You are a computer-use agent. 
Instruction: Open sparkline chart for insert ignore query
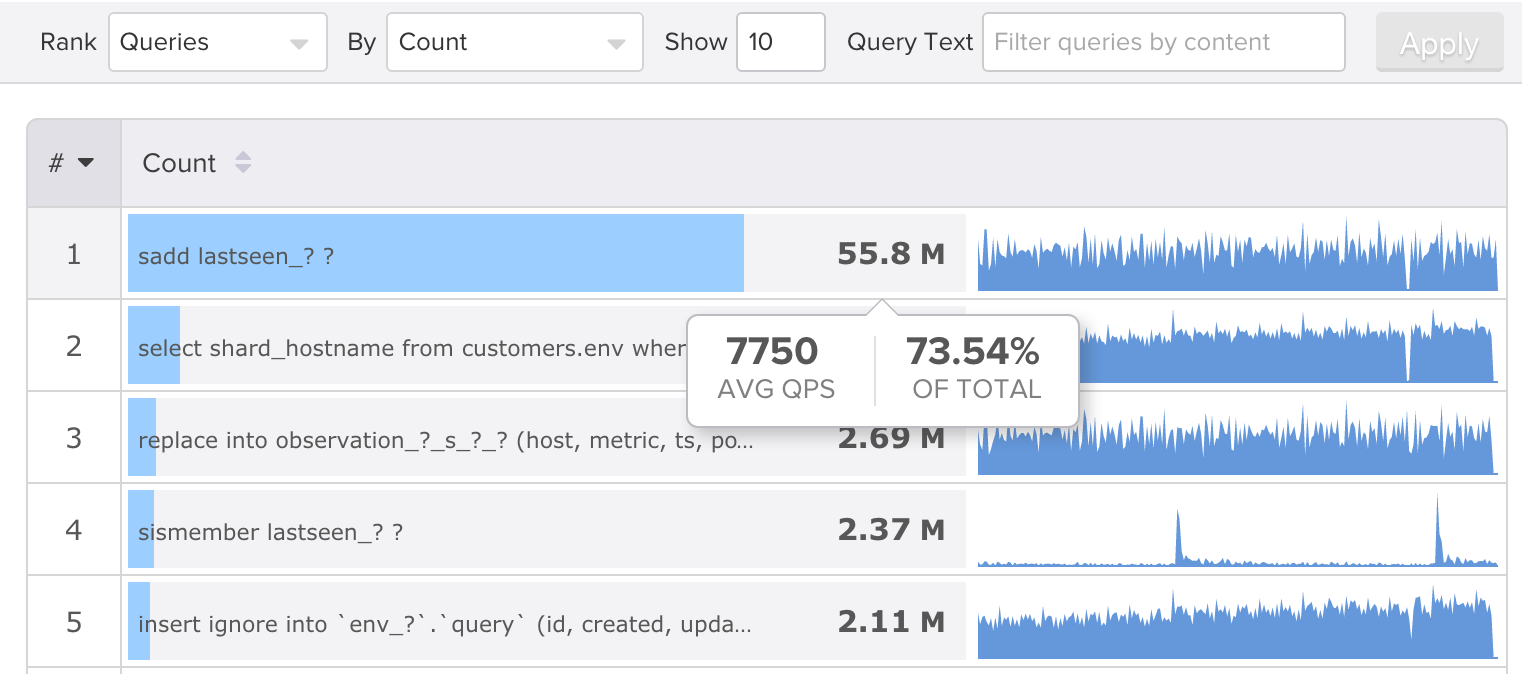[1238, 622]
